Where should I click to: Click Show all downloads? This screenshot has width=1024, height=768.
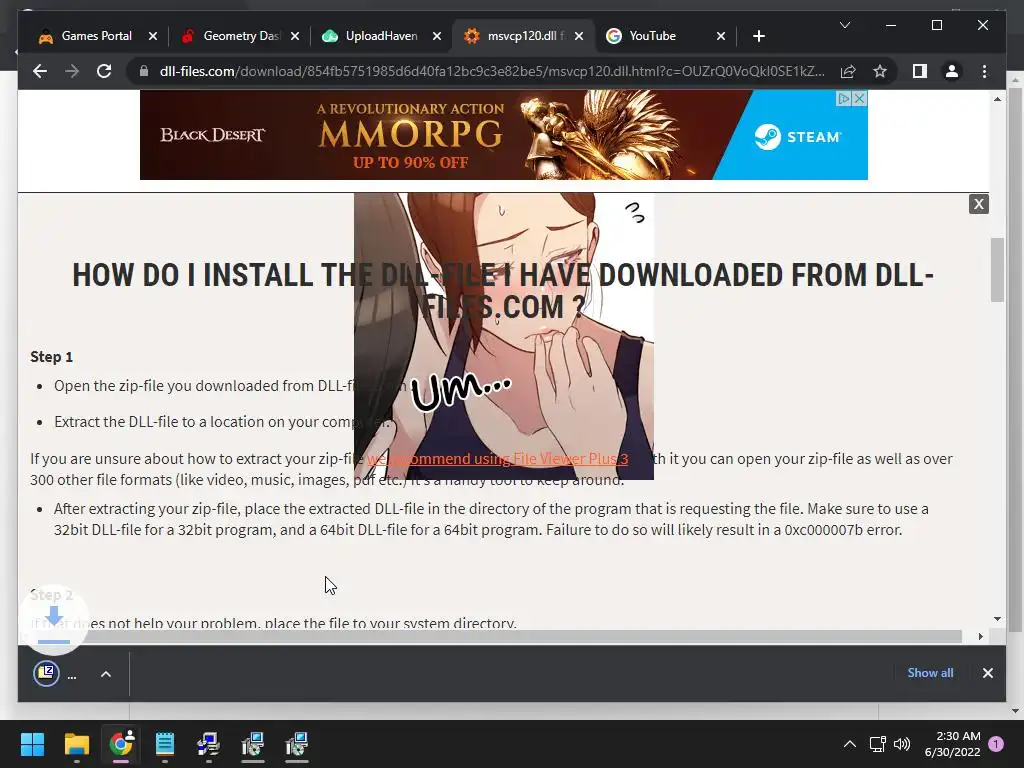[x=930, y=673]
